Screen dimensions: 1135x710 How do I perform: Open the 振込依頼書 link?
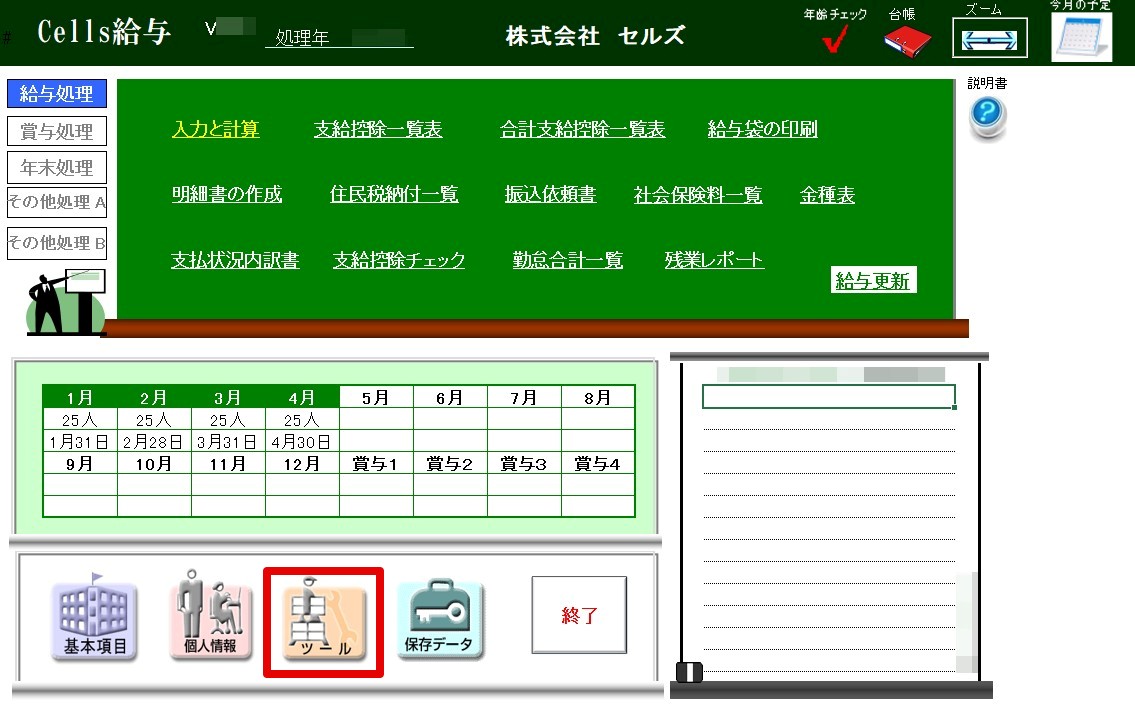click(x=550, y=195)
